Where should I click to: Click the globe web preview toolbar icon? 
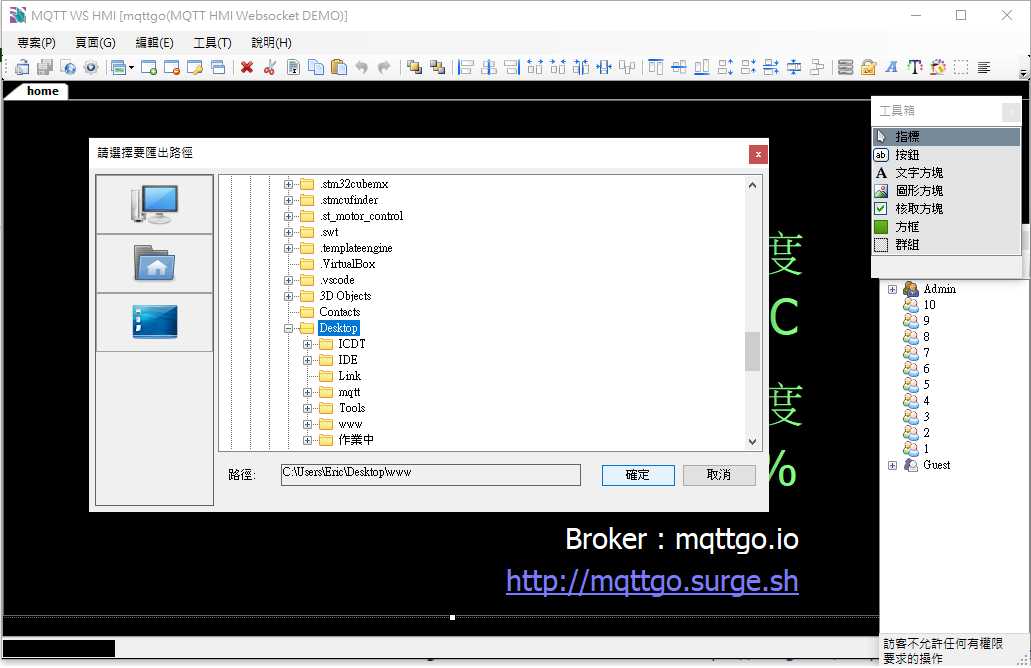point(68,67)
